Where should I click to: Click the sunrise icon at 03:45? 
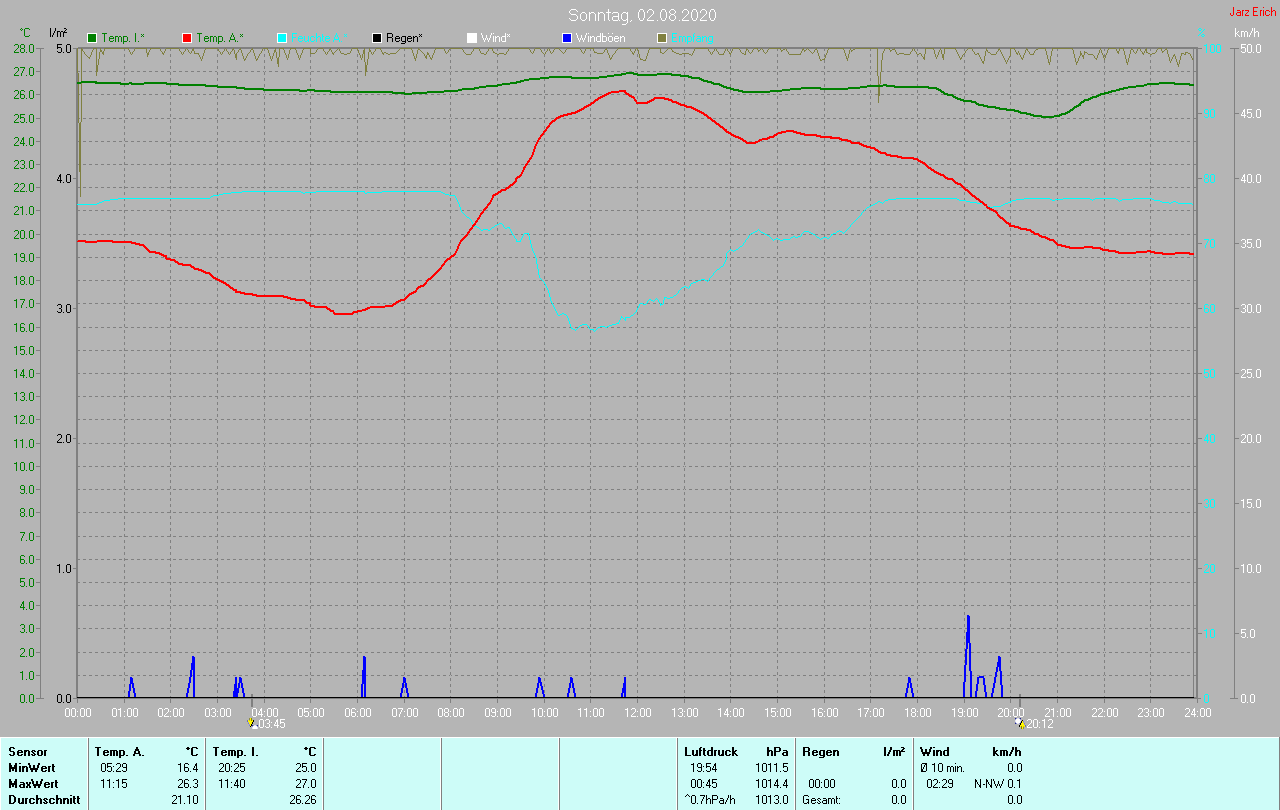coord(252,723)
